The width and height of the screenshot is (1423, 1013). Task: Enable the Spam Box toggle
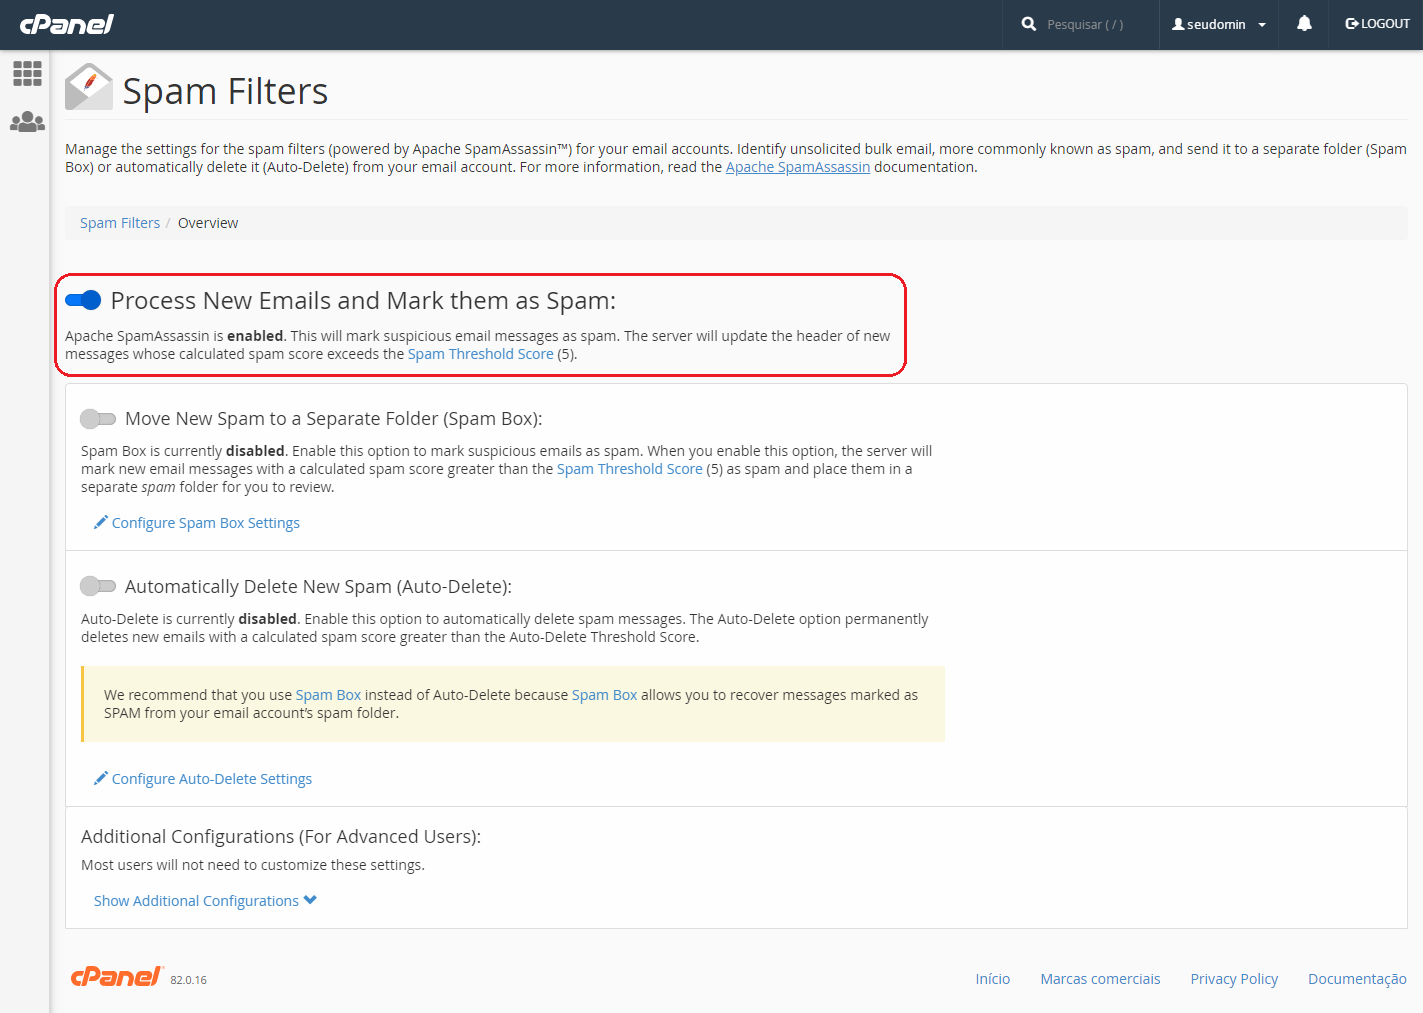pyautogui.click(x=98, y=418)
